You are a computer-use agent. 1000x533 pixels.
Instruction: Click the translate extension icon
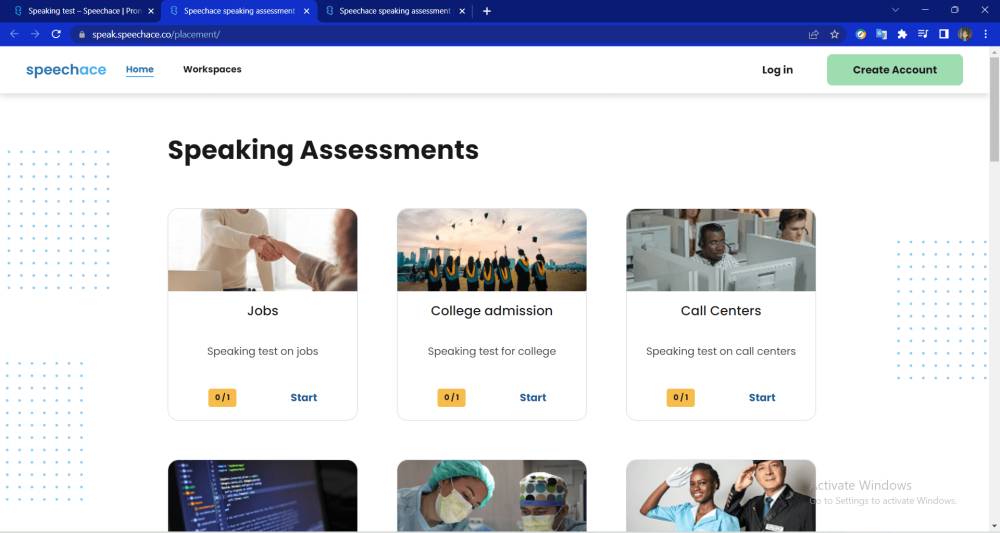point(881,34)
